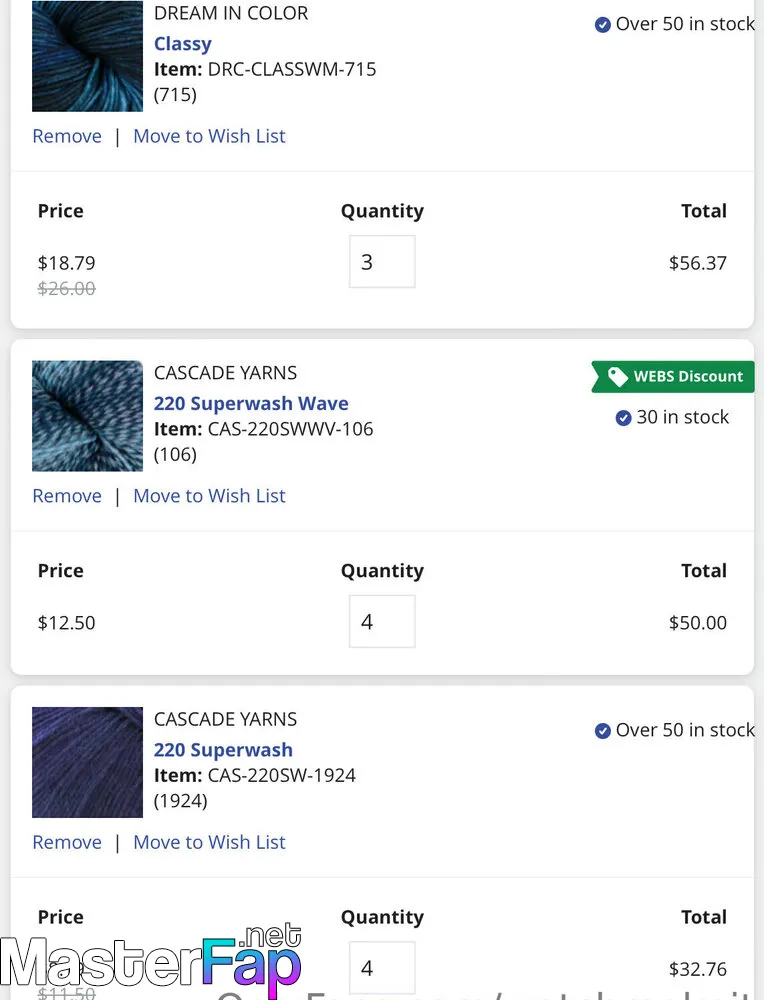Viewport: 764px width, 1000px height.
Task: Move 220 Superwash 1924 to Wish List
Action: pos(209,842)
